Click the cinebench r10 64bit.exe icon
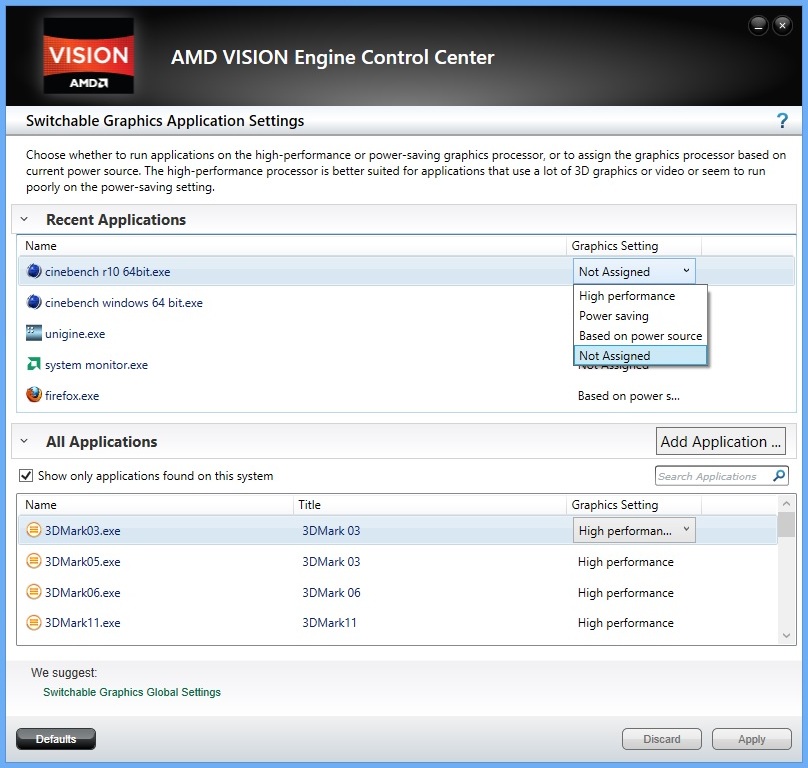 (x=33, y=271)
